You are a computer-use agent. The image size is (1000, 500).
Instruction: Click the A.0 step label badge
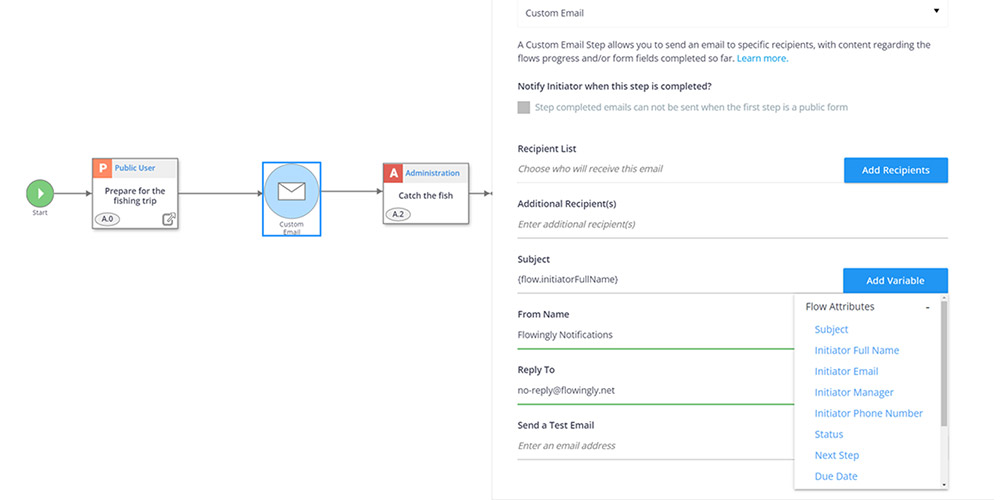coord(107,219)
